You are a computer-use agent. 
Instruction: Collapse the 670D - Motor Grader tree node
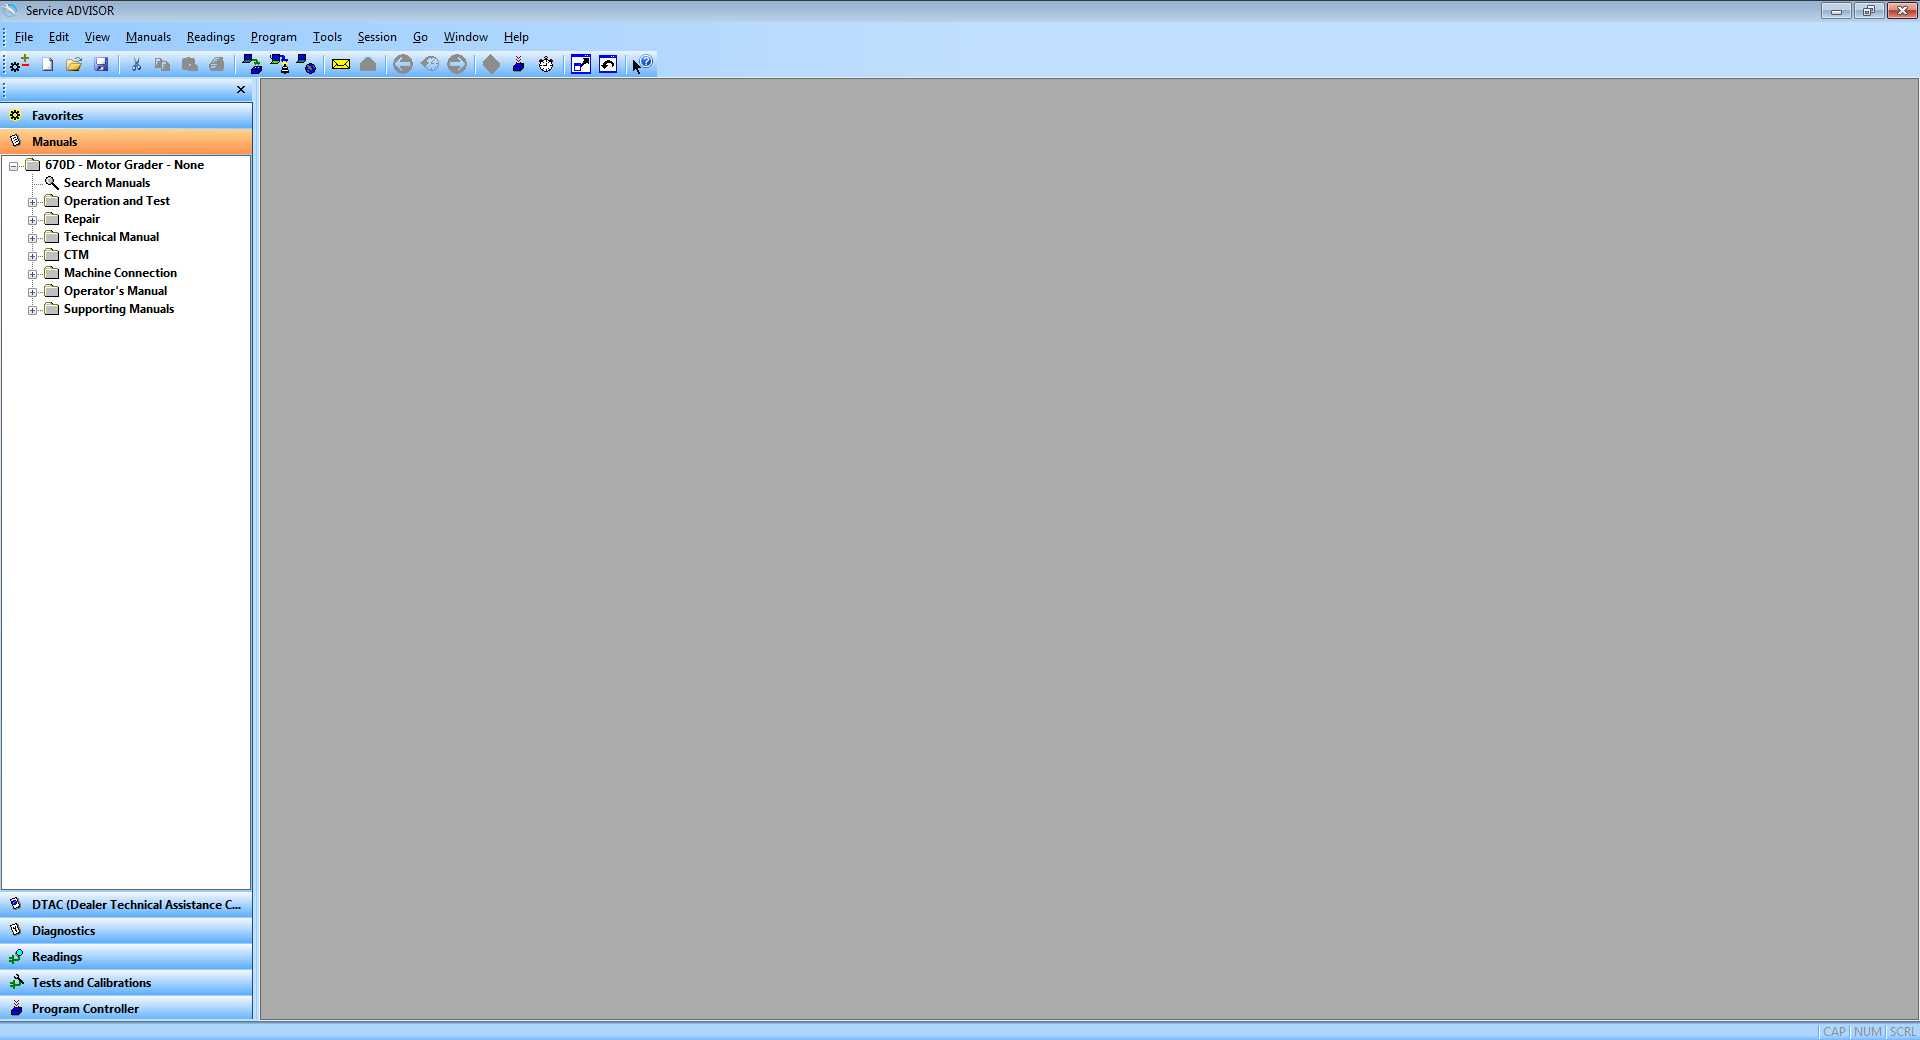pyautogui.click(x=14, y=166)
